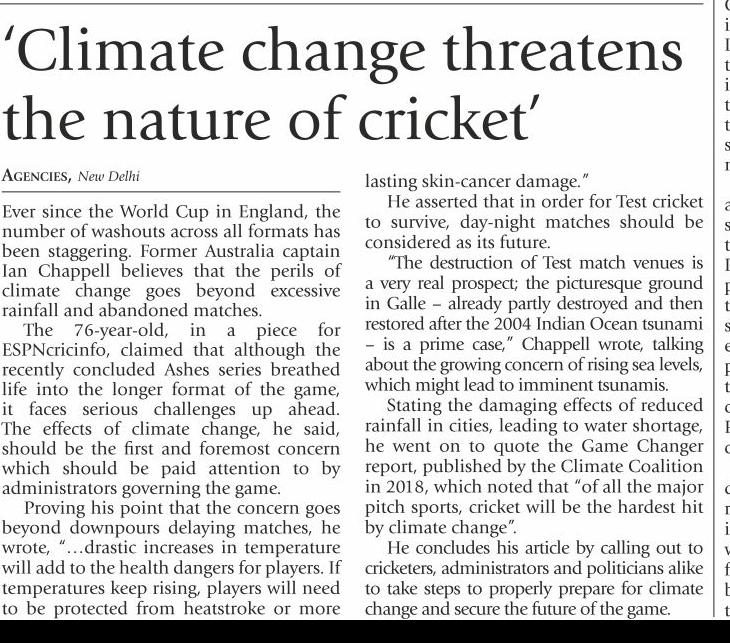Click the paragraph starting 'Stating the damaging effects'
The image size is (730, 643).
533,465
